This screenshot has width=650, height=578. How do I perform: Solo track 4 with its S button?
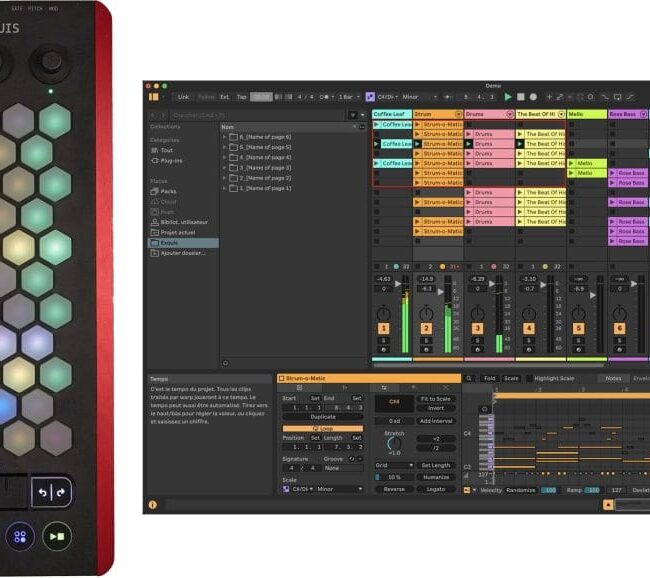coord(529,340)
